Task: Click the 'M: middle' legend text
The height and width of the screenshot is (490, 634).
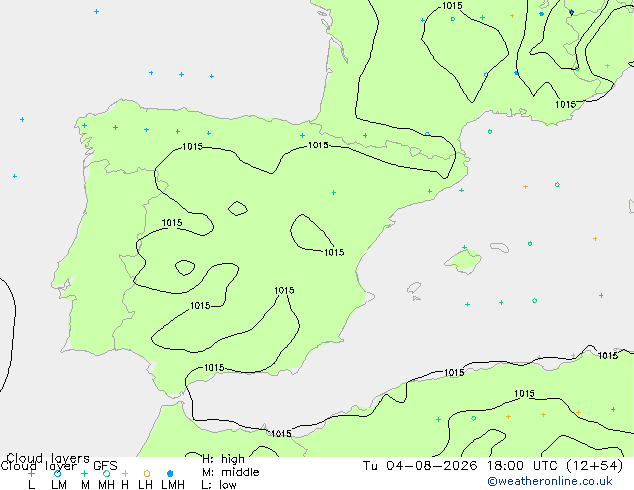Action: tap(230, 472)
